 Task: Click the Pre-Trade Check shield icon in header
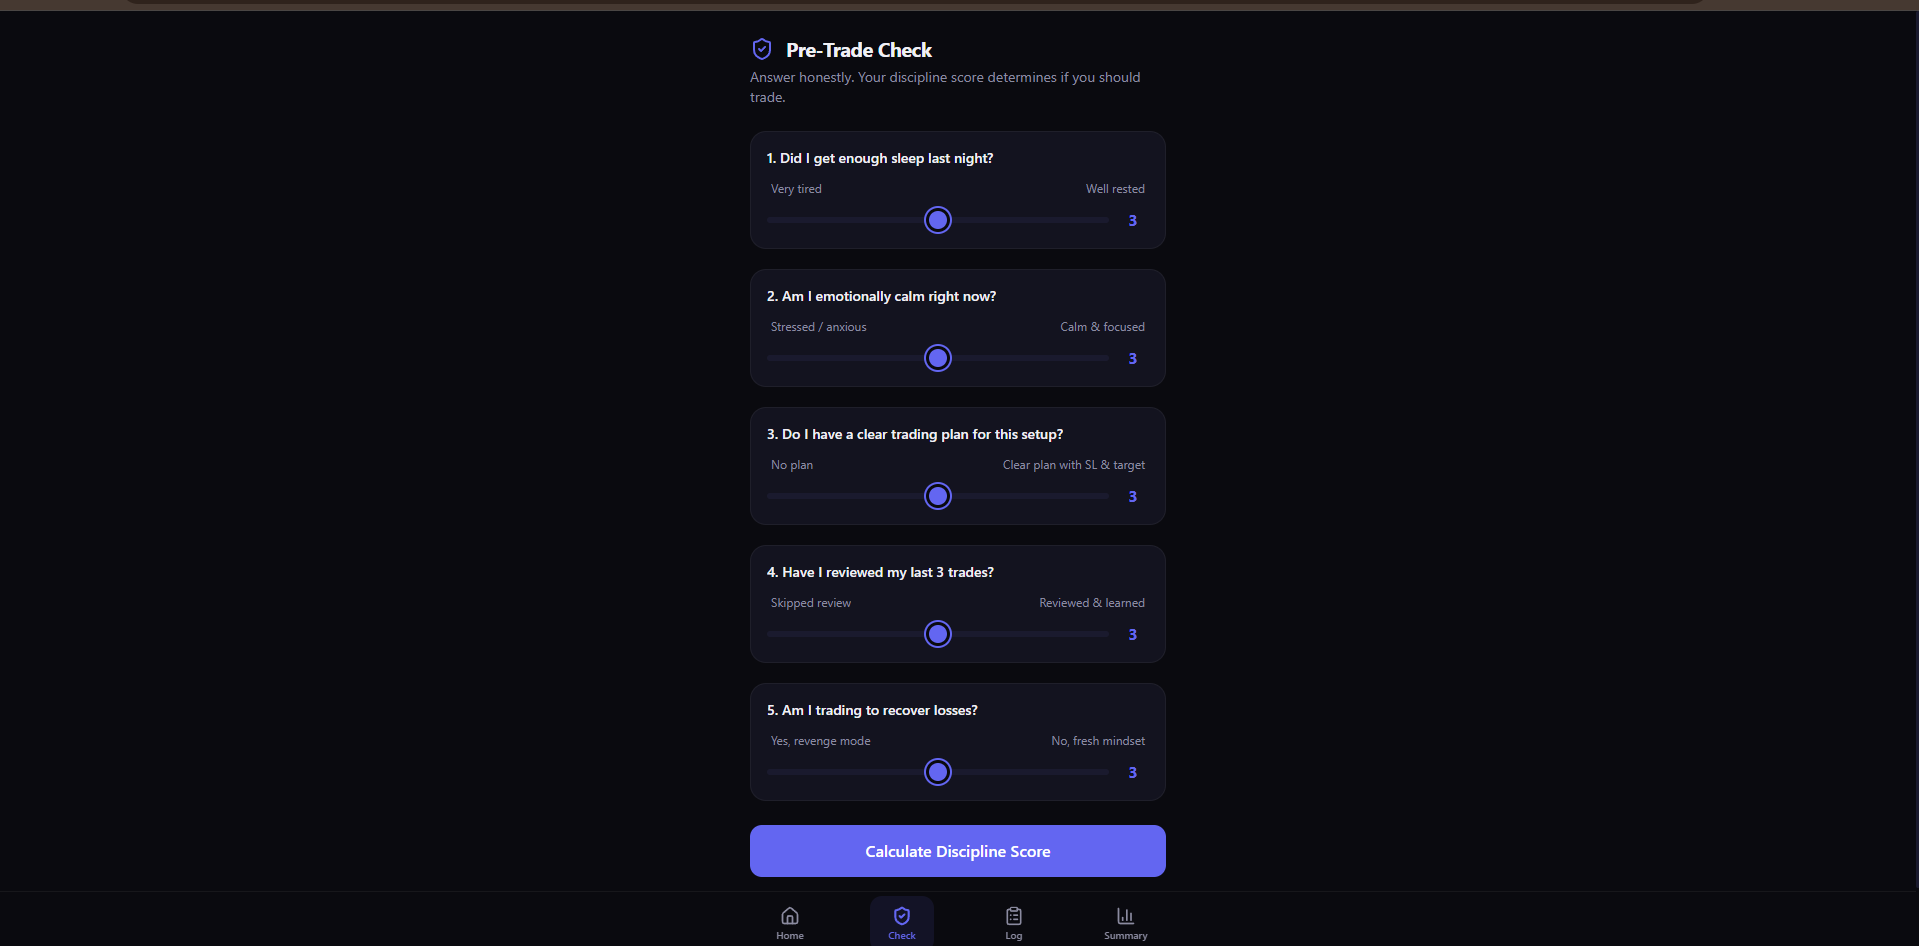762,49
